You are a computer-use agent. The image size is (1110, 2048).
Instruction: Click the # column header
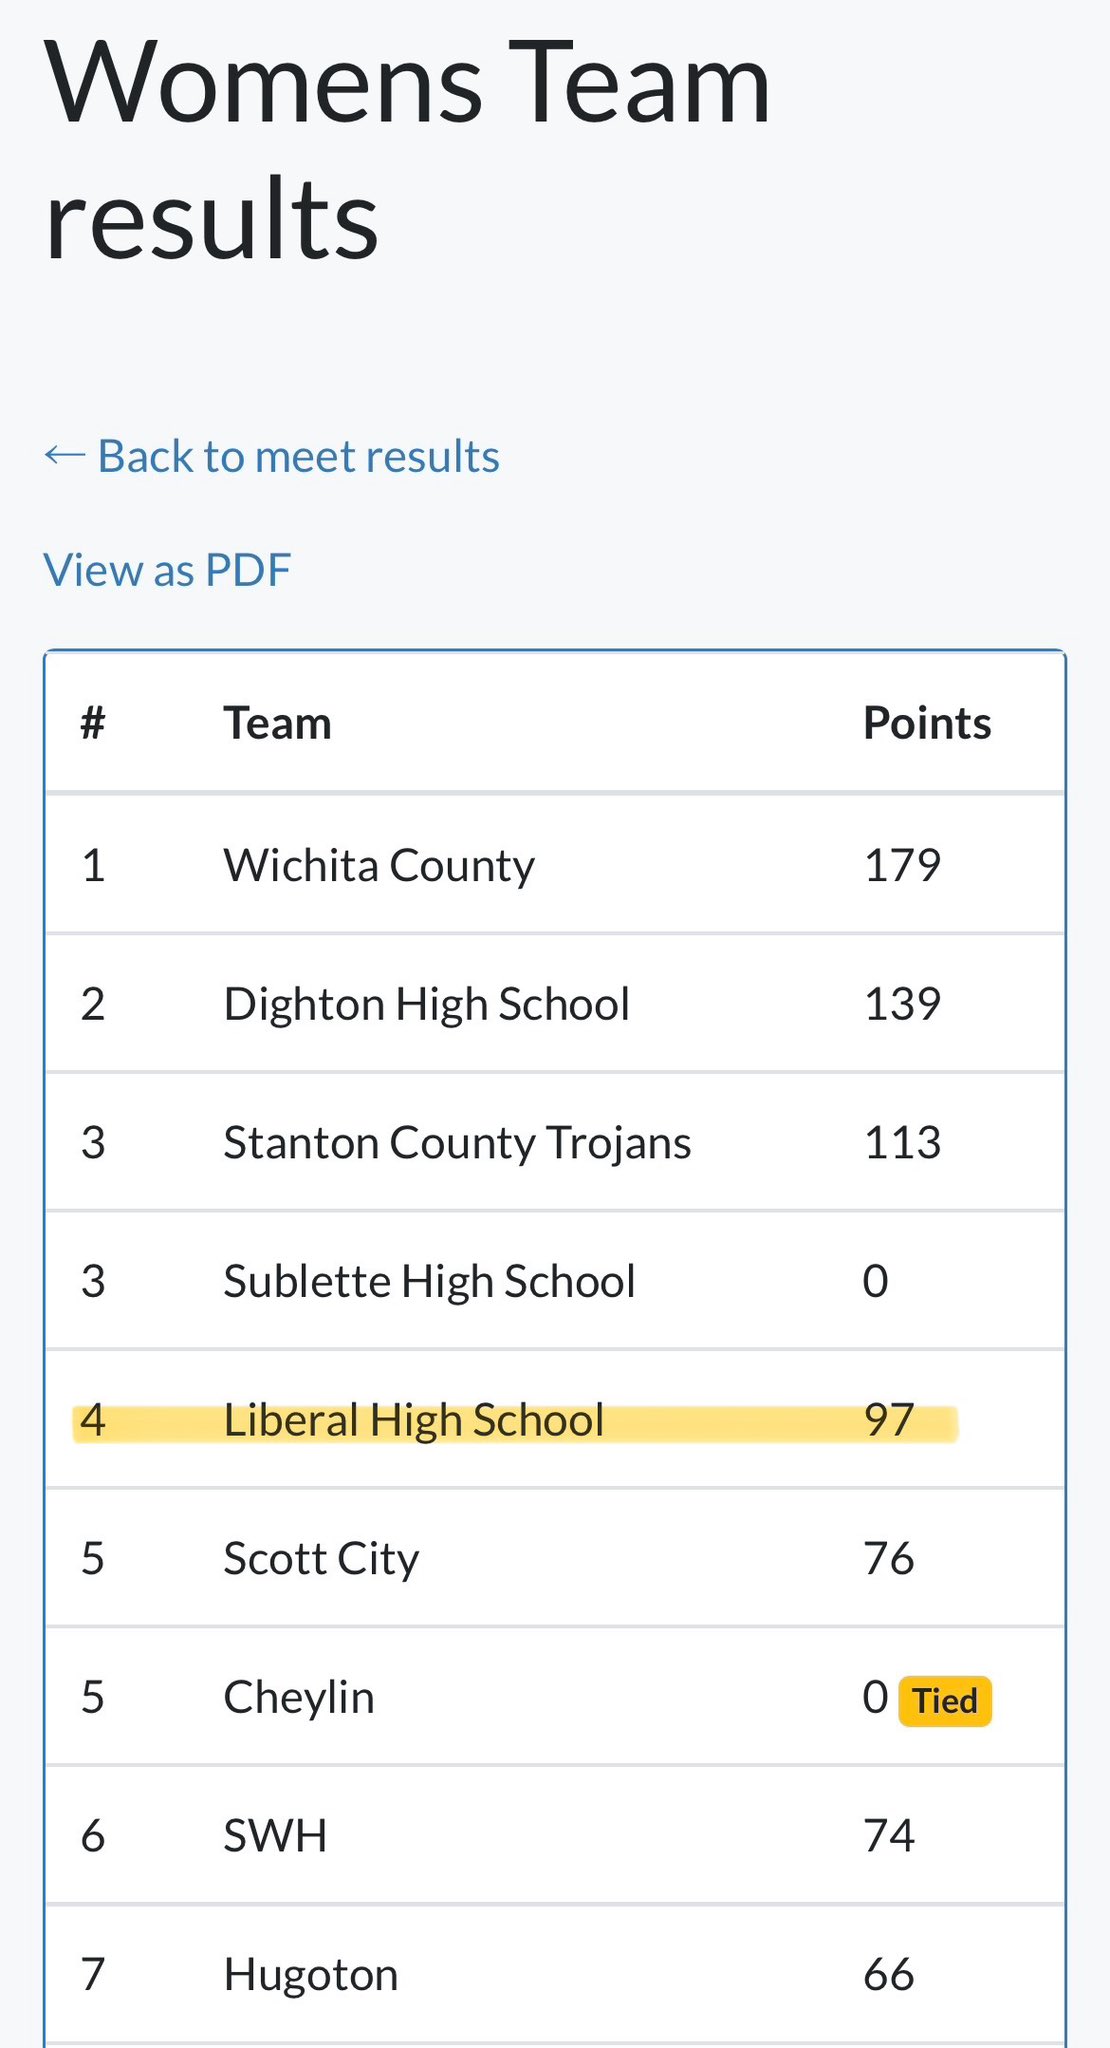[x=93, y=722]
